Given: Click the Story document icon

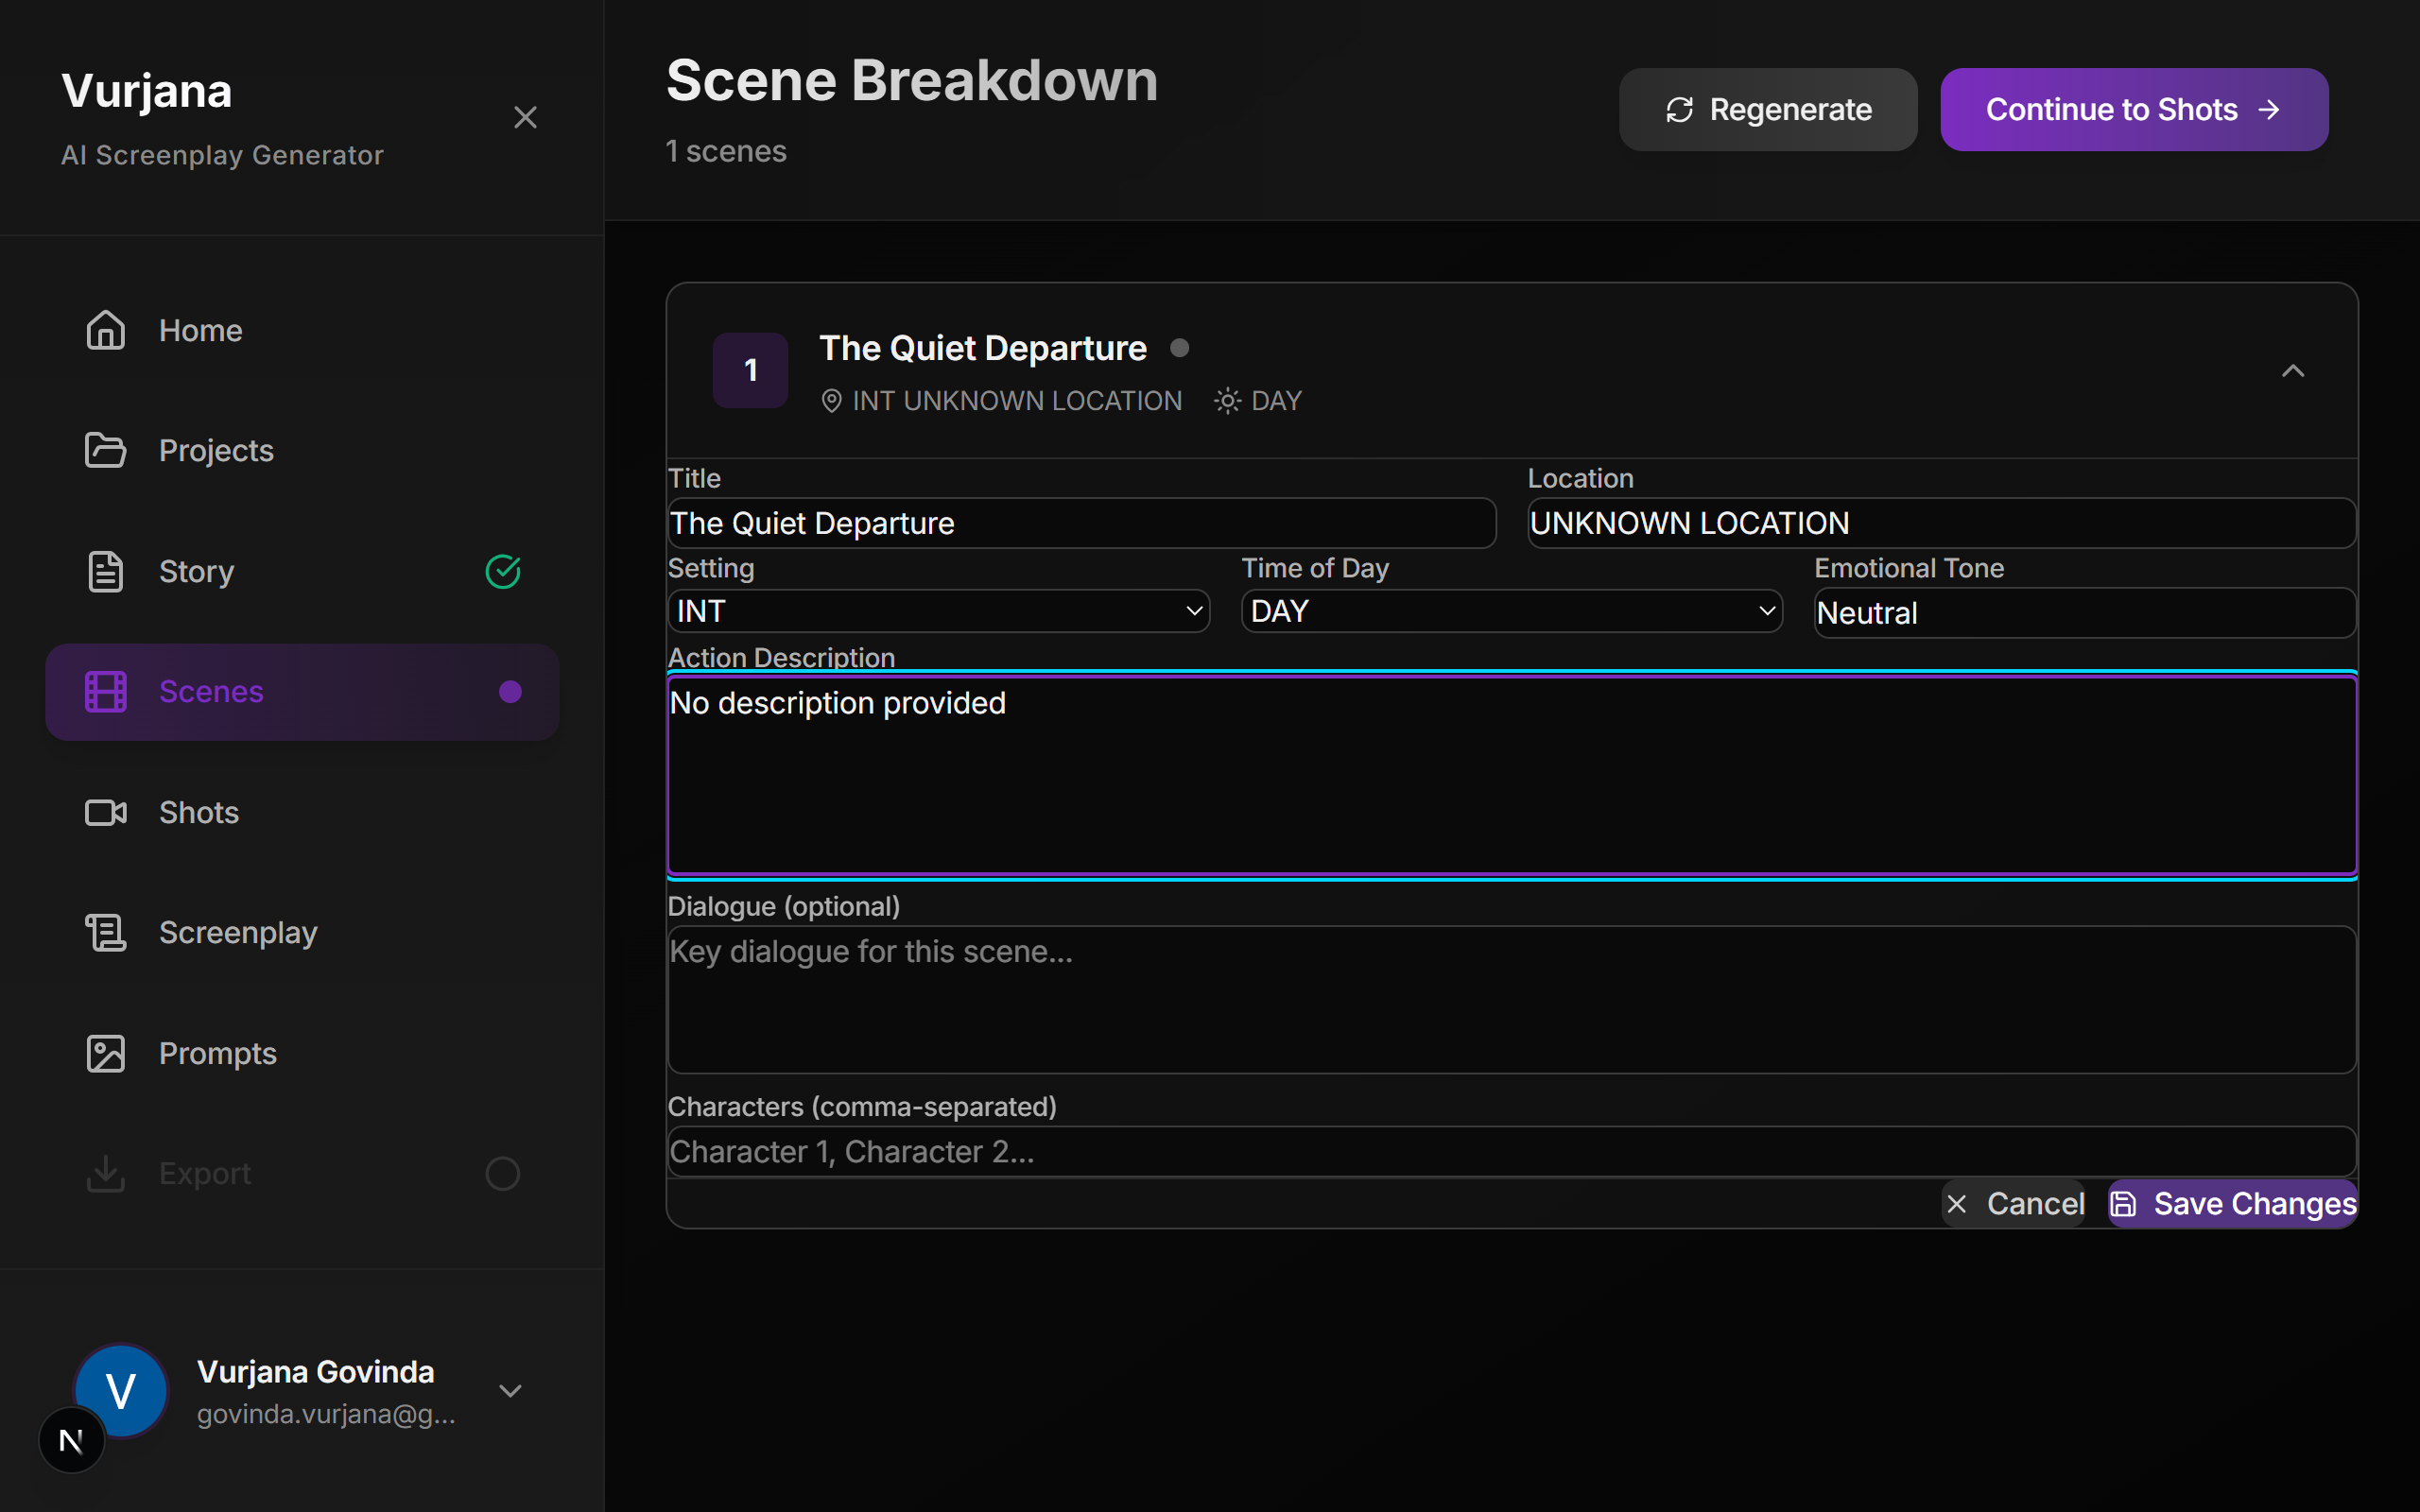Looking at the screenshot, I should [x=105, y=572].
